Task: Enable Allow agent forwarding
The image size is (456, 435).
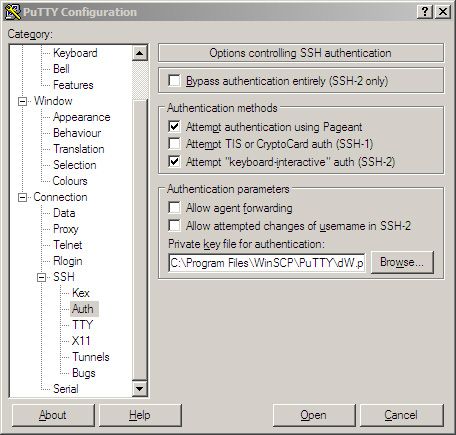Action: (175, 208)
